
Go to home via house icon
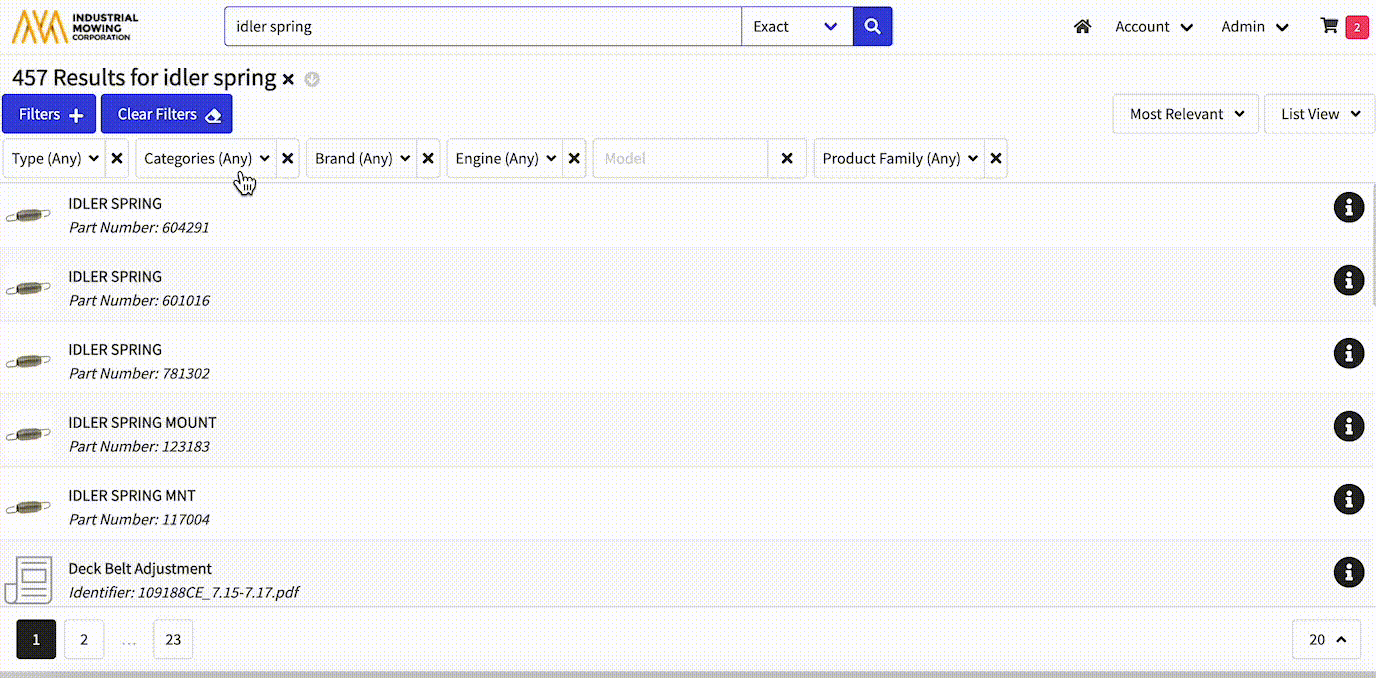[1082, 27]
